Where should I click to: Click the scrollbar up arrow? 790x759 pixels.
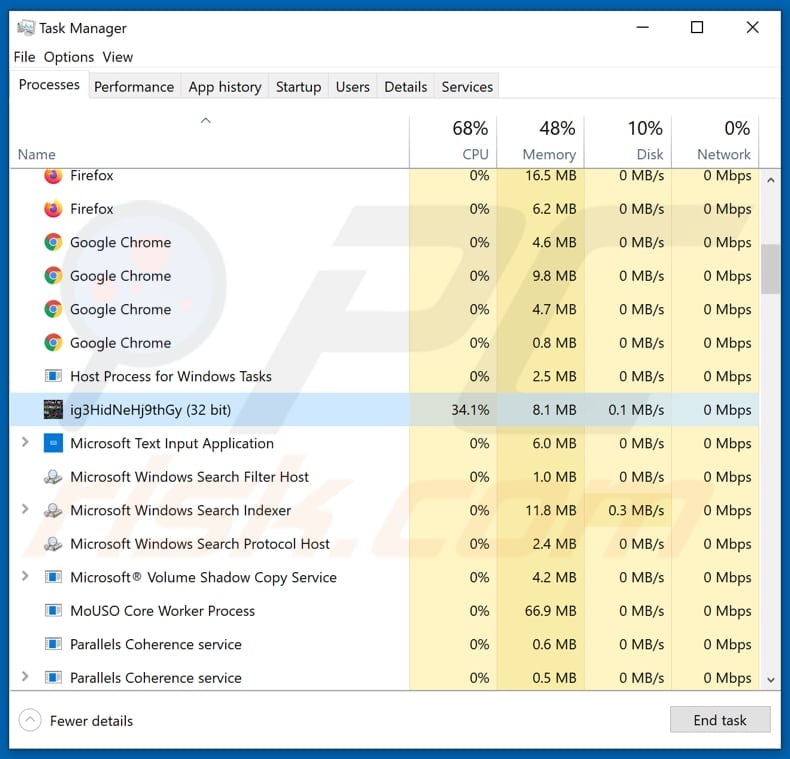pyautogui.click(x=770, y=180)
